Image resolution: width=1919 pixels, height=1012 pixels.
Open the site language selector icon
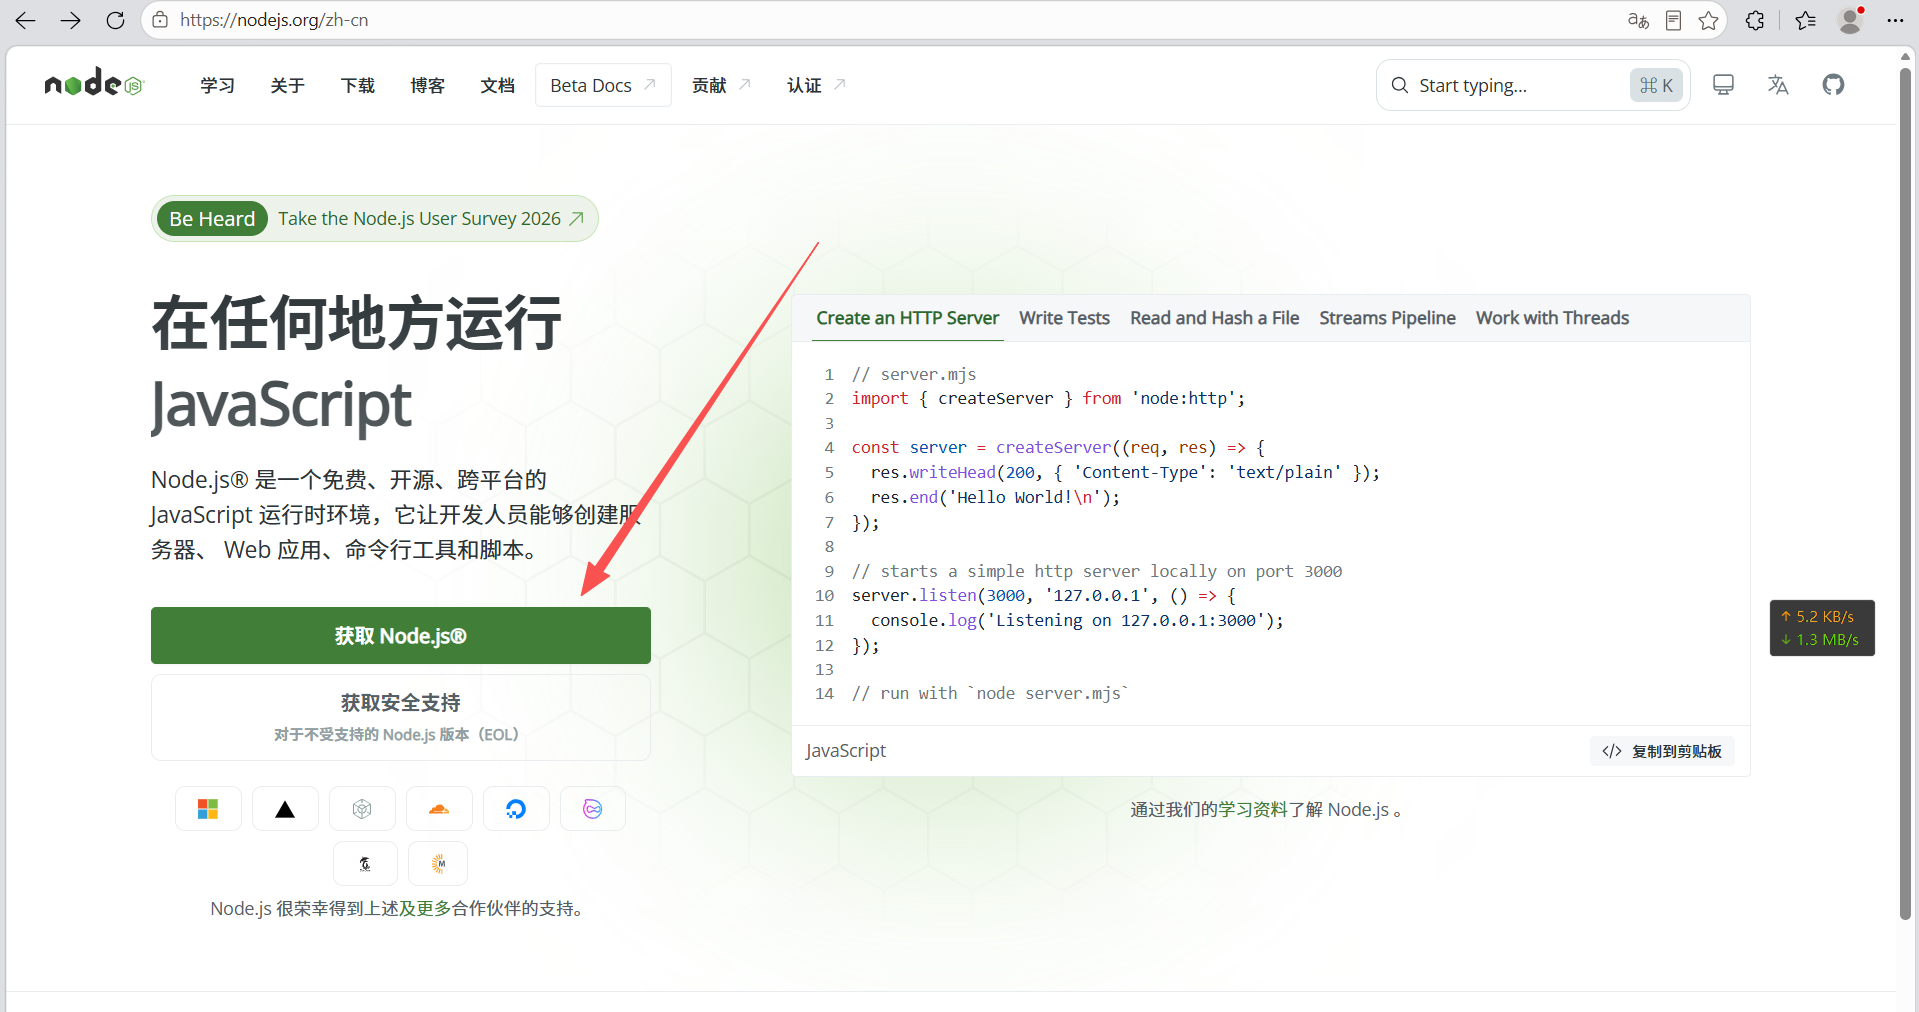tap(1778, 85)
